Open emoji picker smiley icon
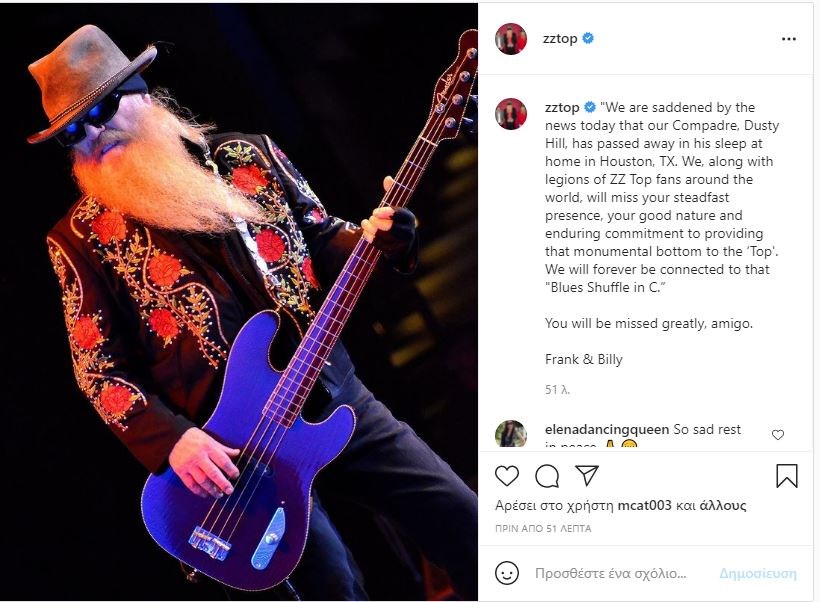Image resolution: width=820 pixels, height=602 pixels. (x=507, y=573)
